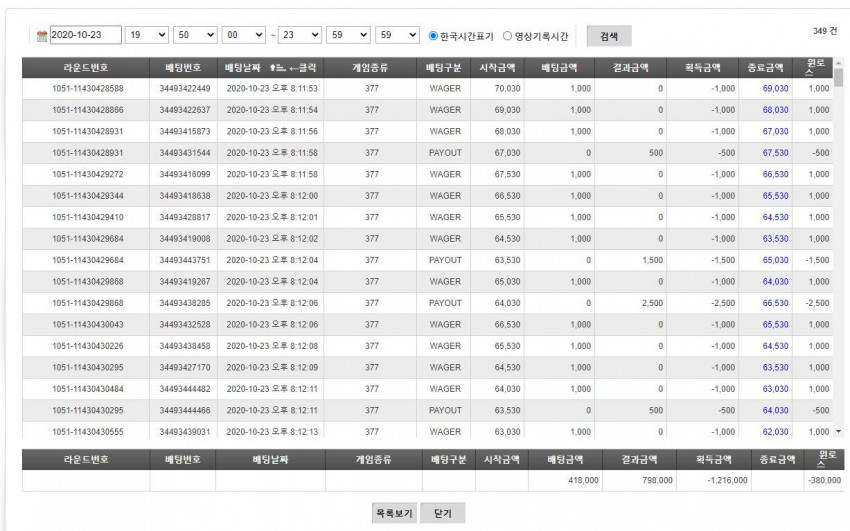Select the 한국시간표기 radio button
The image size is (850, 531).
[x=433, y=36]
